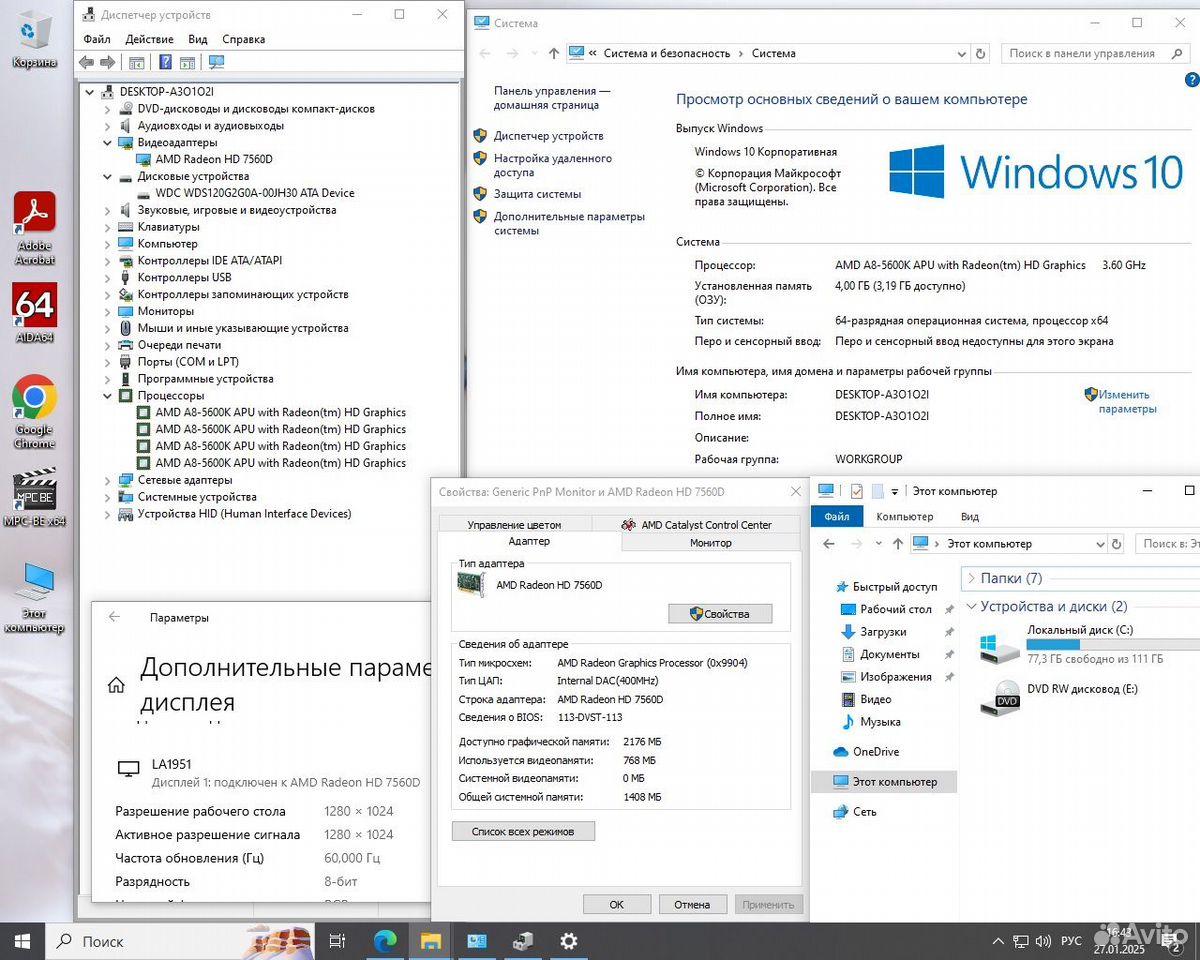The height and width of the screenshot is (960, 1200).
Task: Click the scan hardware monitor icon in Device Manager toolbar
Action: [x=216, y=62]
